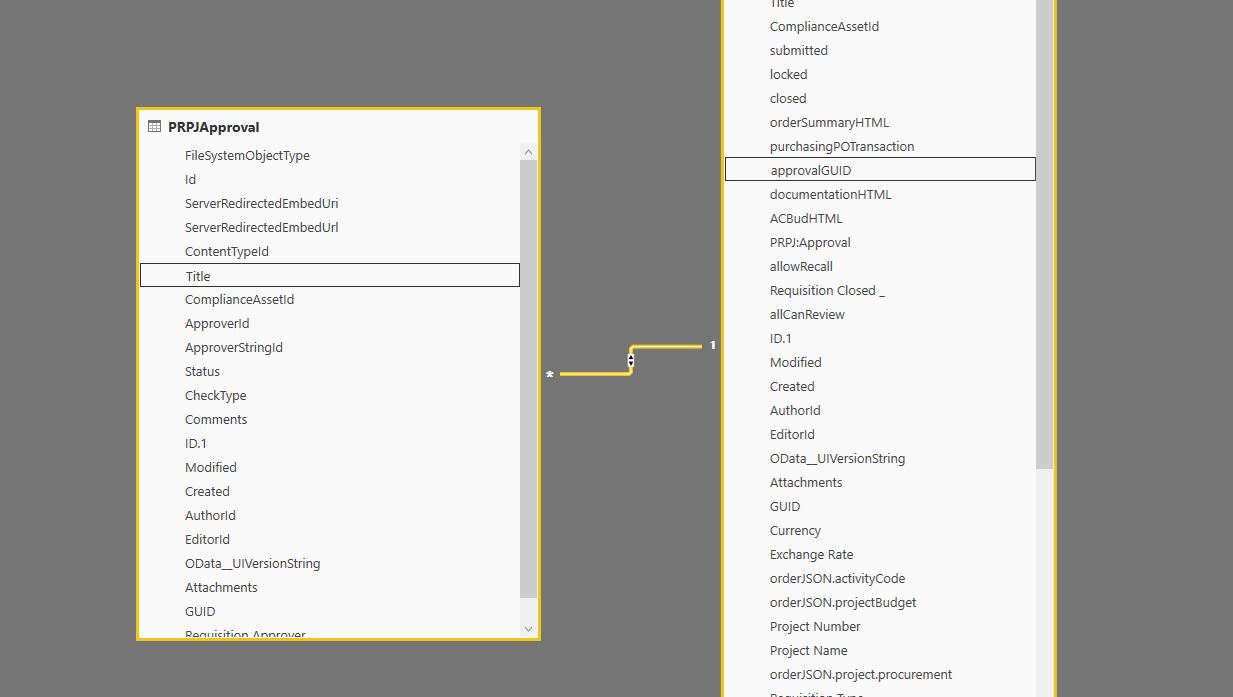The height and width of the screenshot is (697, 1233).
Task: Select ComplianceAssetId in the table containing approvalGUID
Action: click(x=824, y=26)
